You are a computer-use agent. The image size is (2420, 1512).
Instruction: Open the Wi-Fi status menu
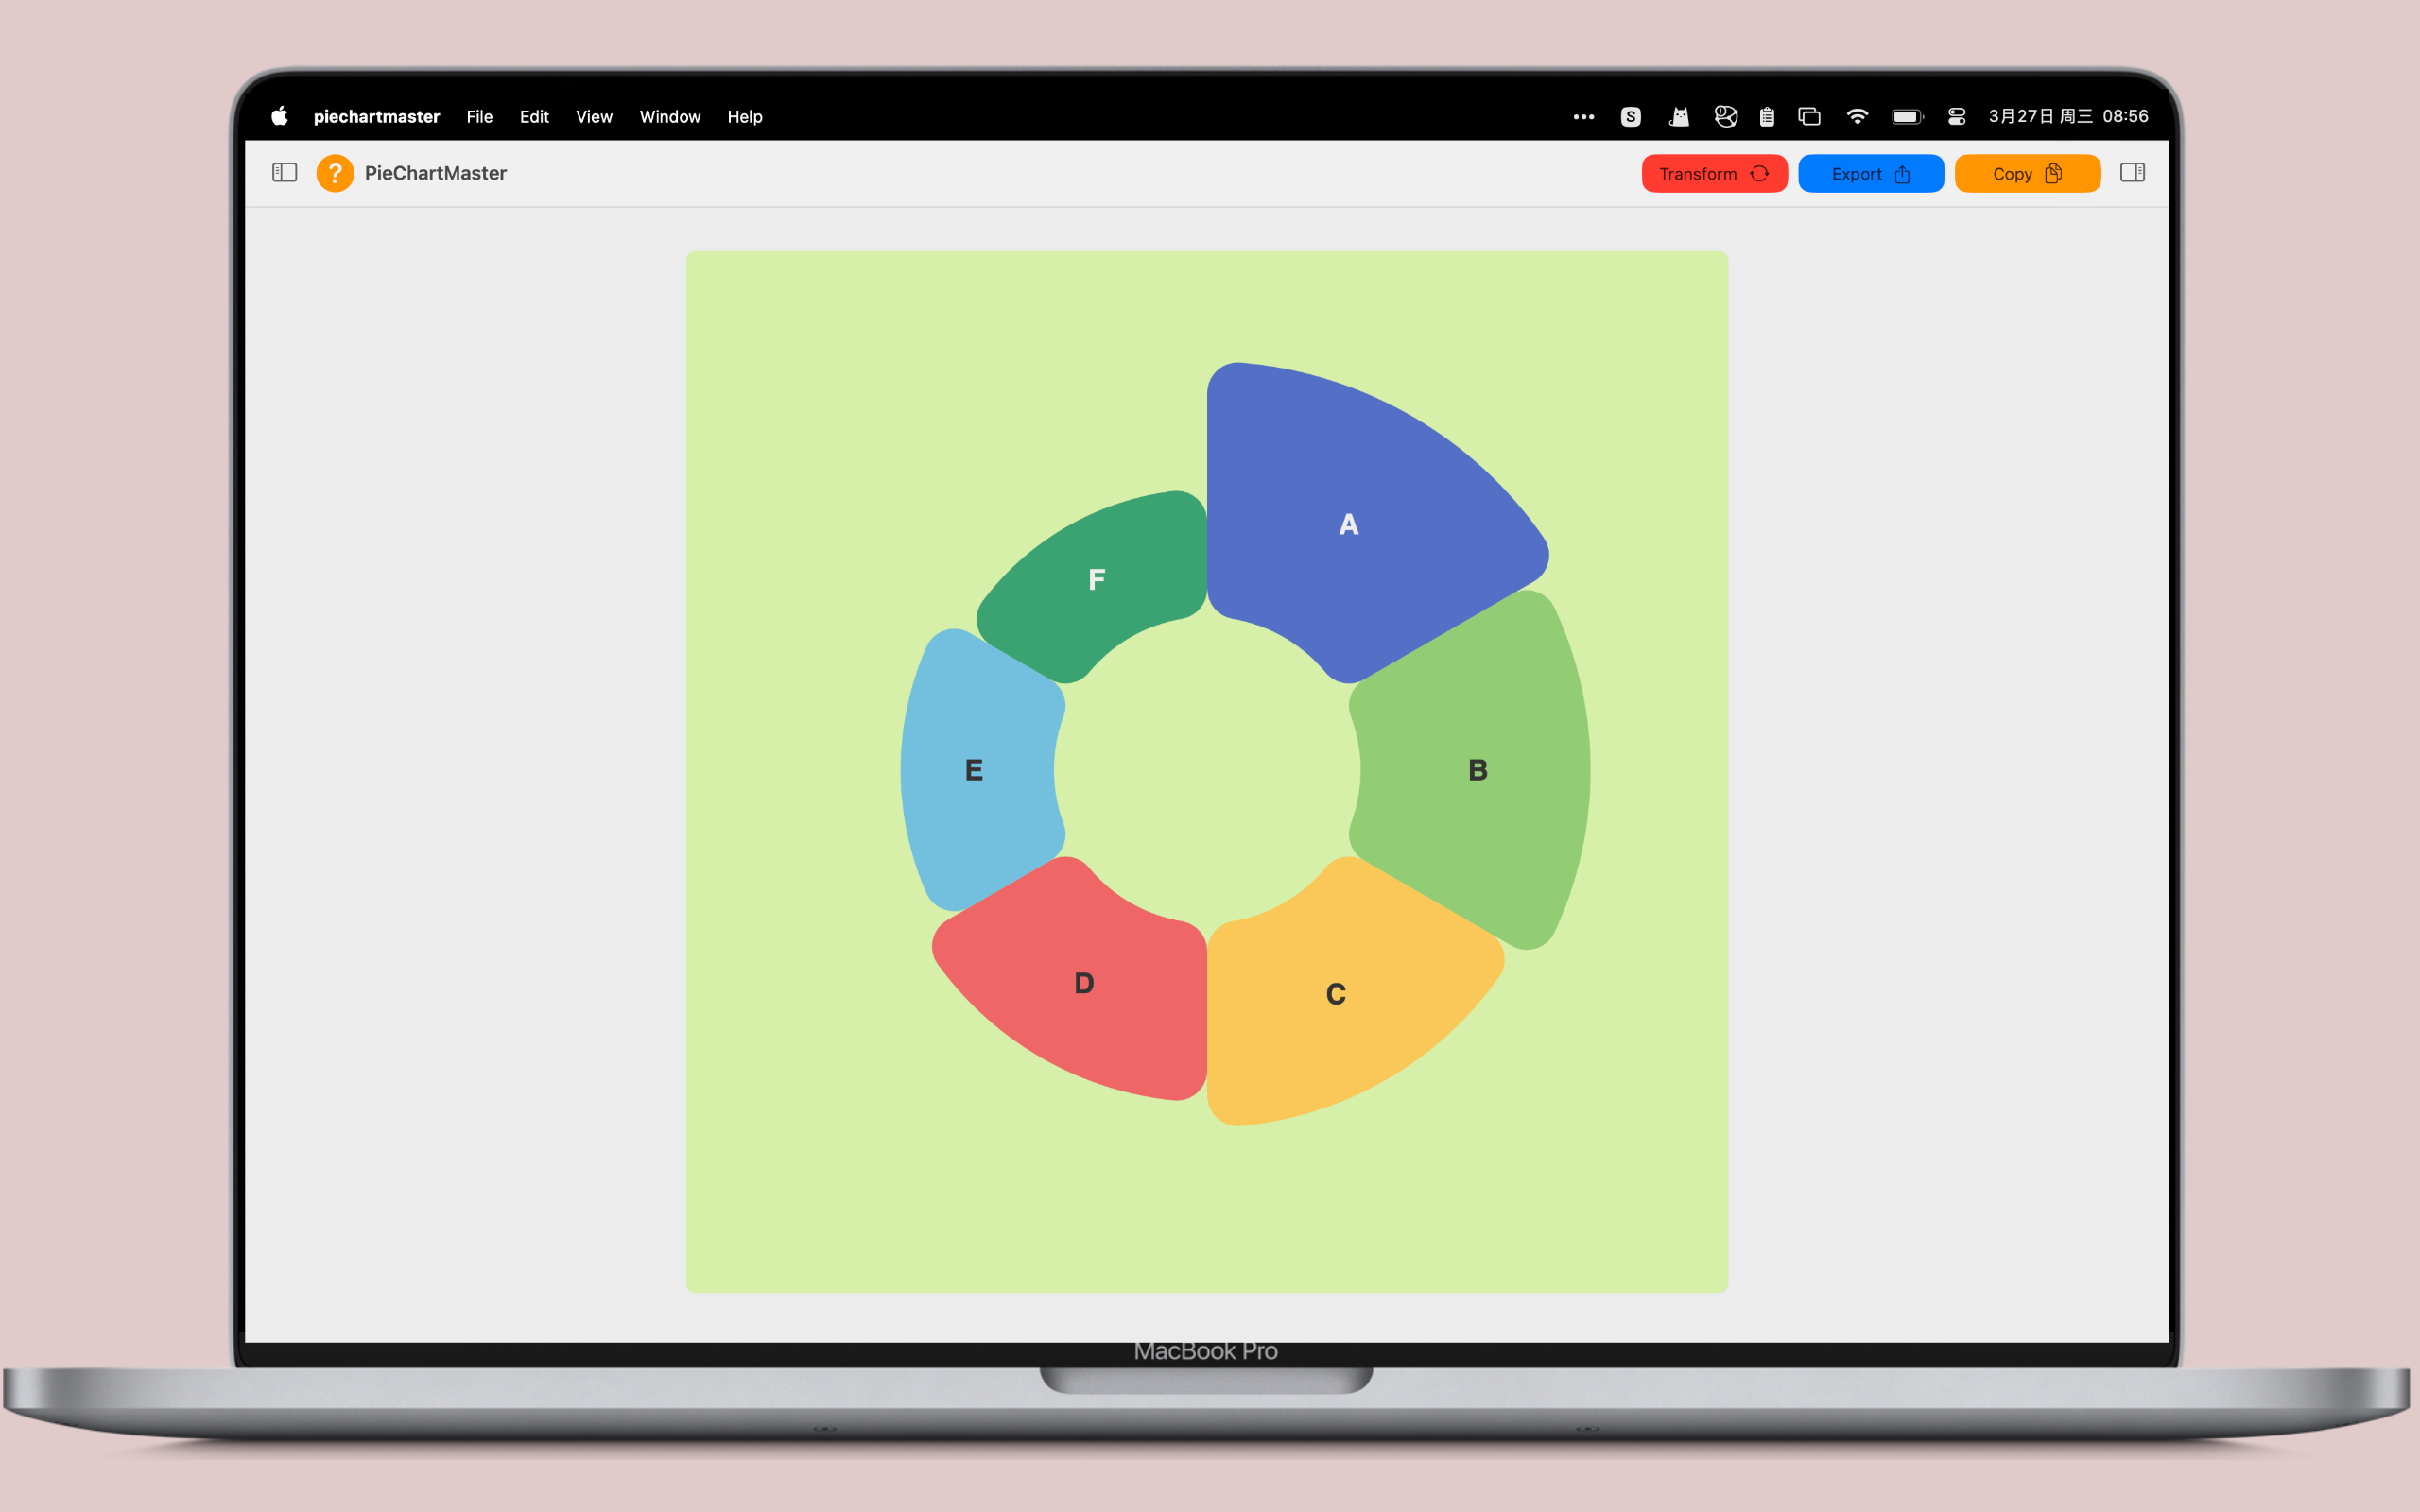pos(1857,117)
